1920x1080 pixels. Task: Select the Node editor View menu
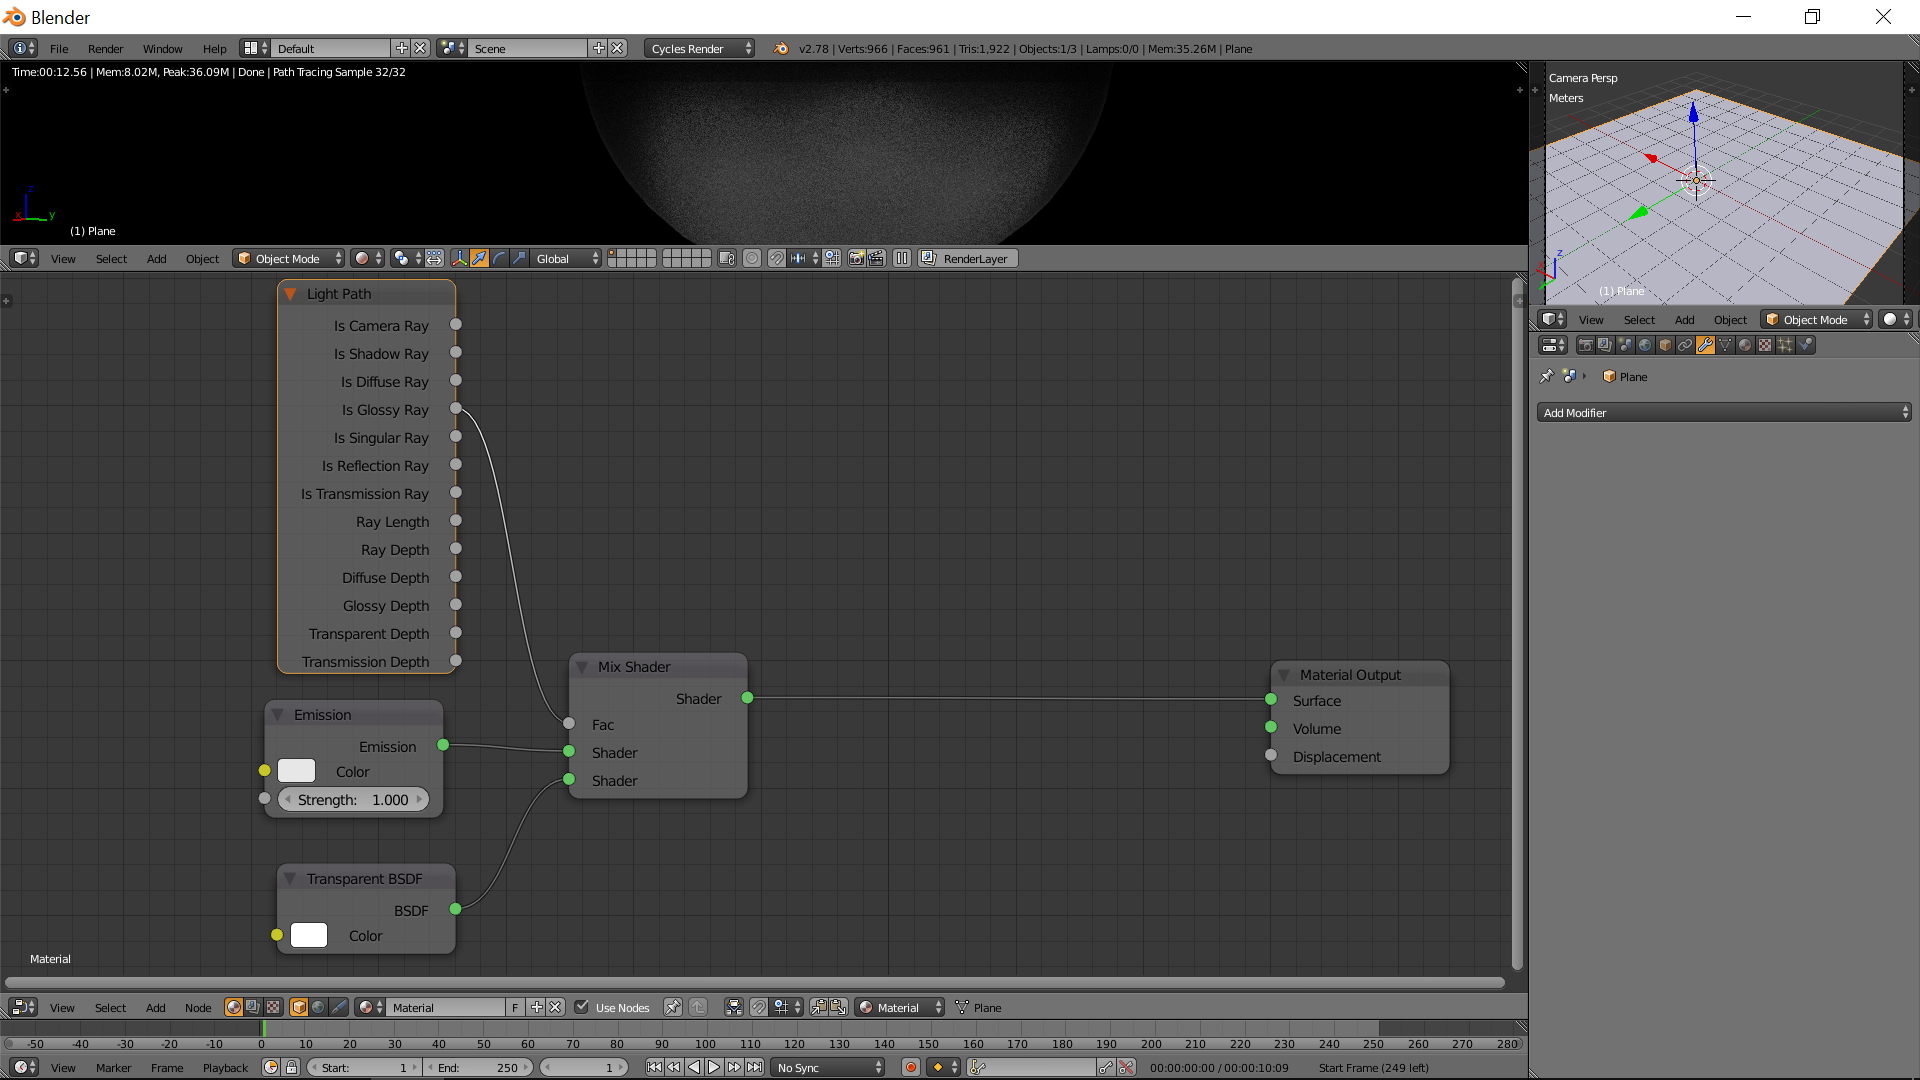61,1007
